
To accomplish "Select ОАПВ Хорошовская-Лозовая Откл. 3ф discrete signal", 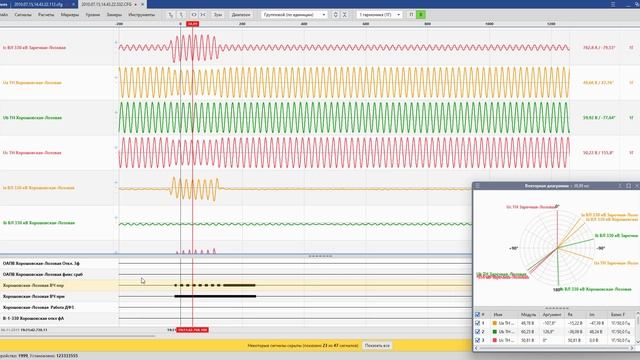I will [x=41, y=264].
